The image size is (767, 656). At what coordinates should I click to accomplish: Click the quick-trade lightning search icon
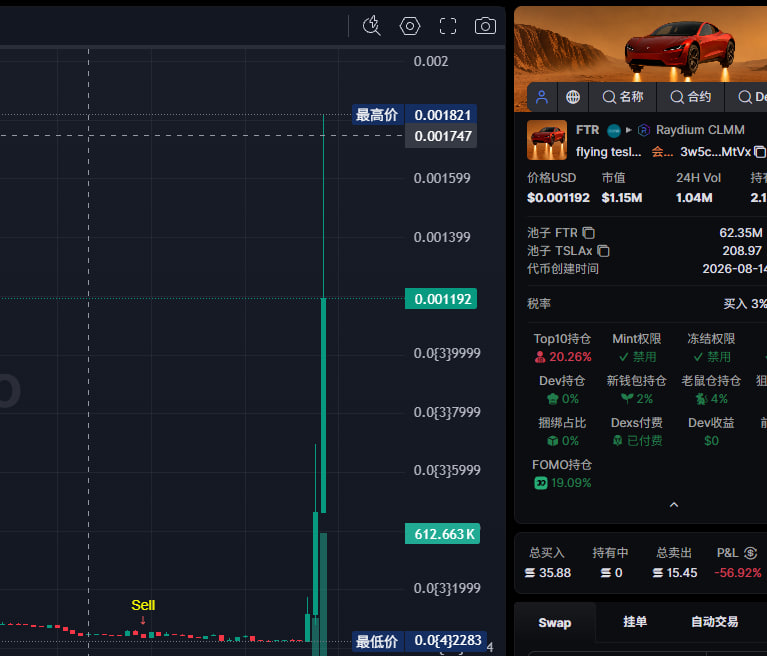click(372, 25)
